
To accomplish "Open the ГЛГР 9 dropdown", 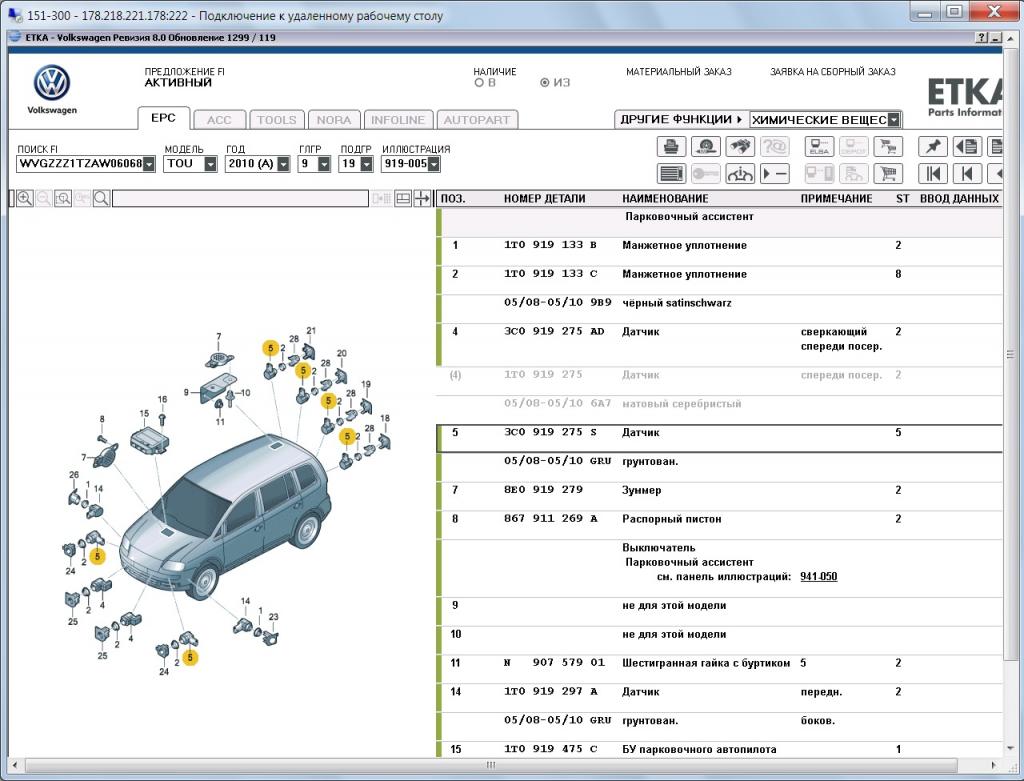I will (x=324, y=164).
